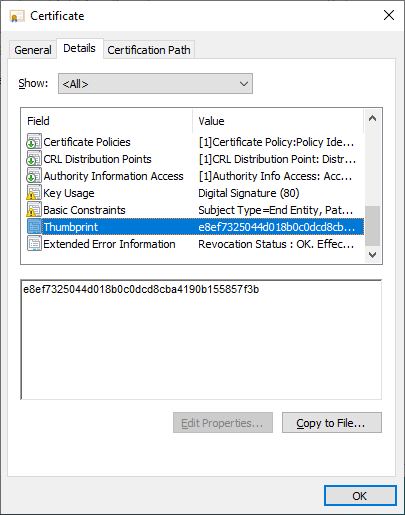The height and width of the screenshot is (515, 405).
Task: Click the field list scrollbar thumb
Action: 373,226
